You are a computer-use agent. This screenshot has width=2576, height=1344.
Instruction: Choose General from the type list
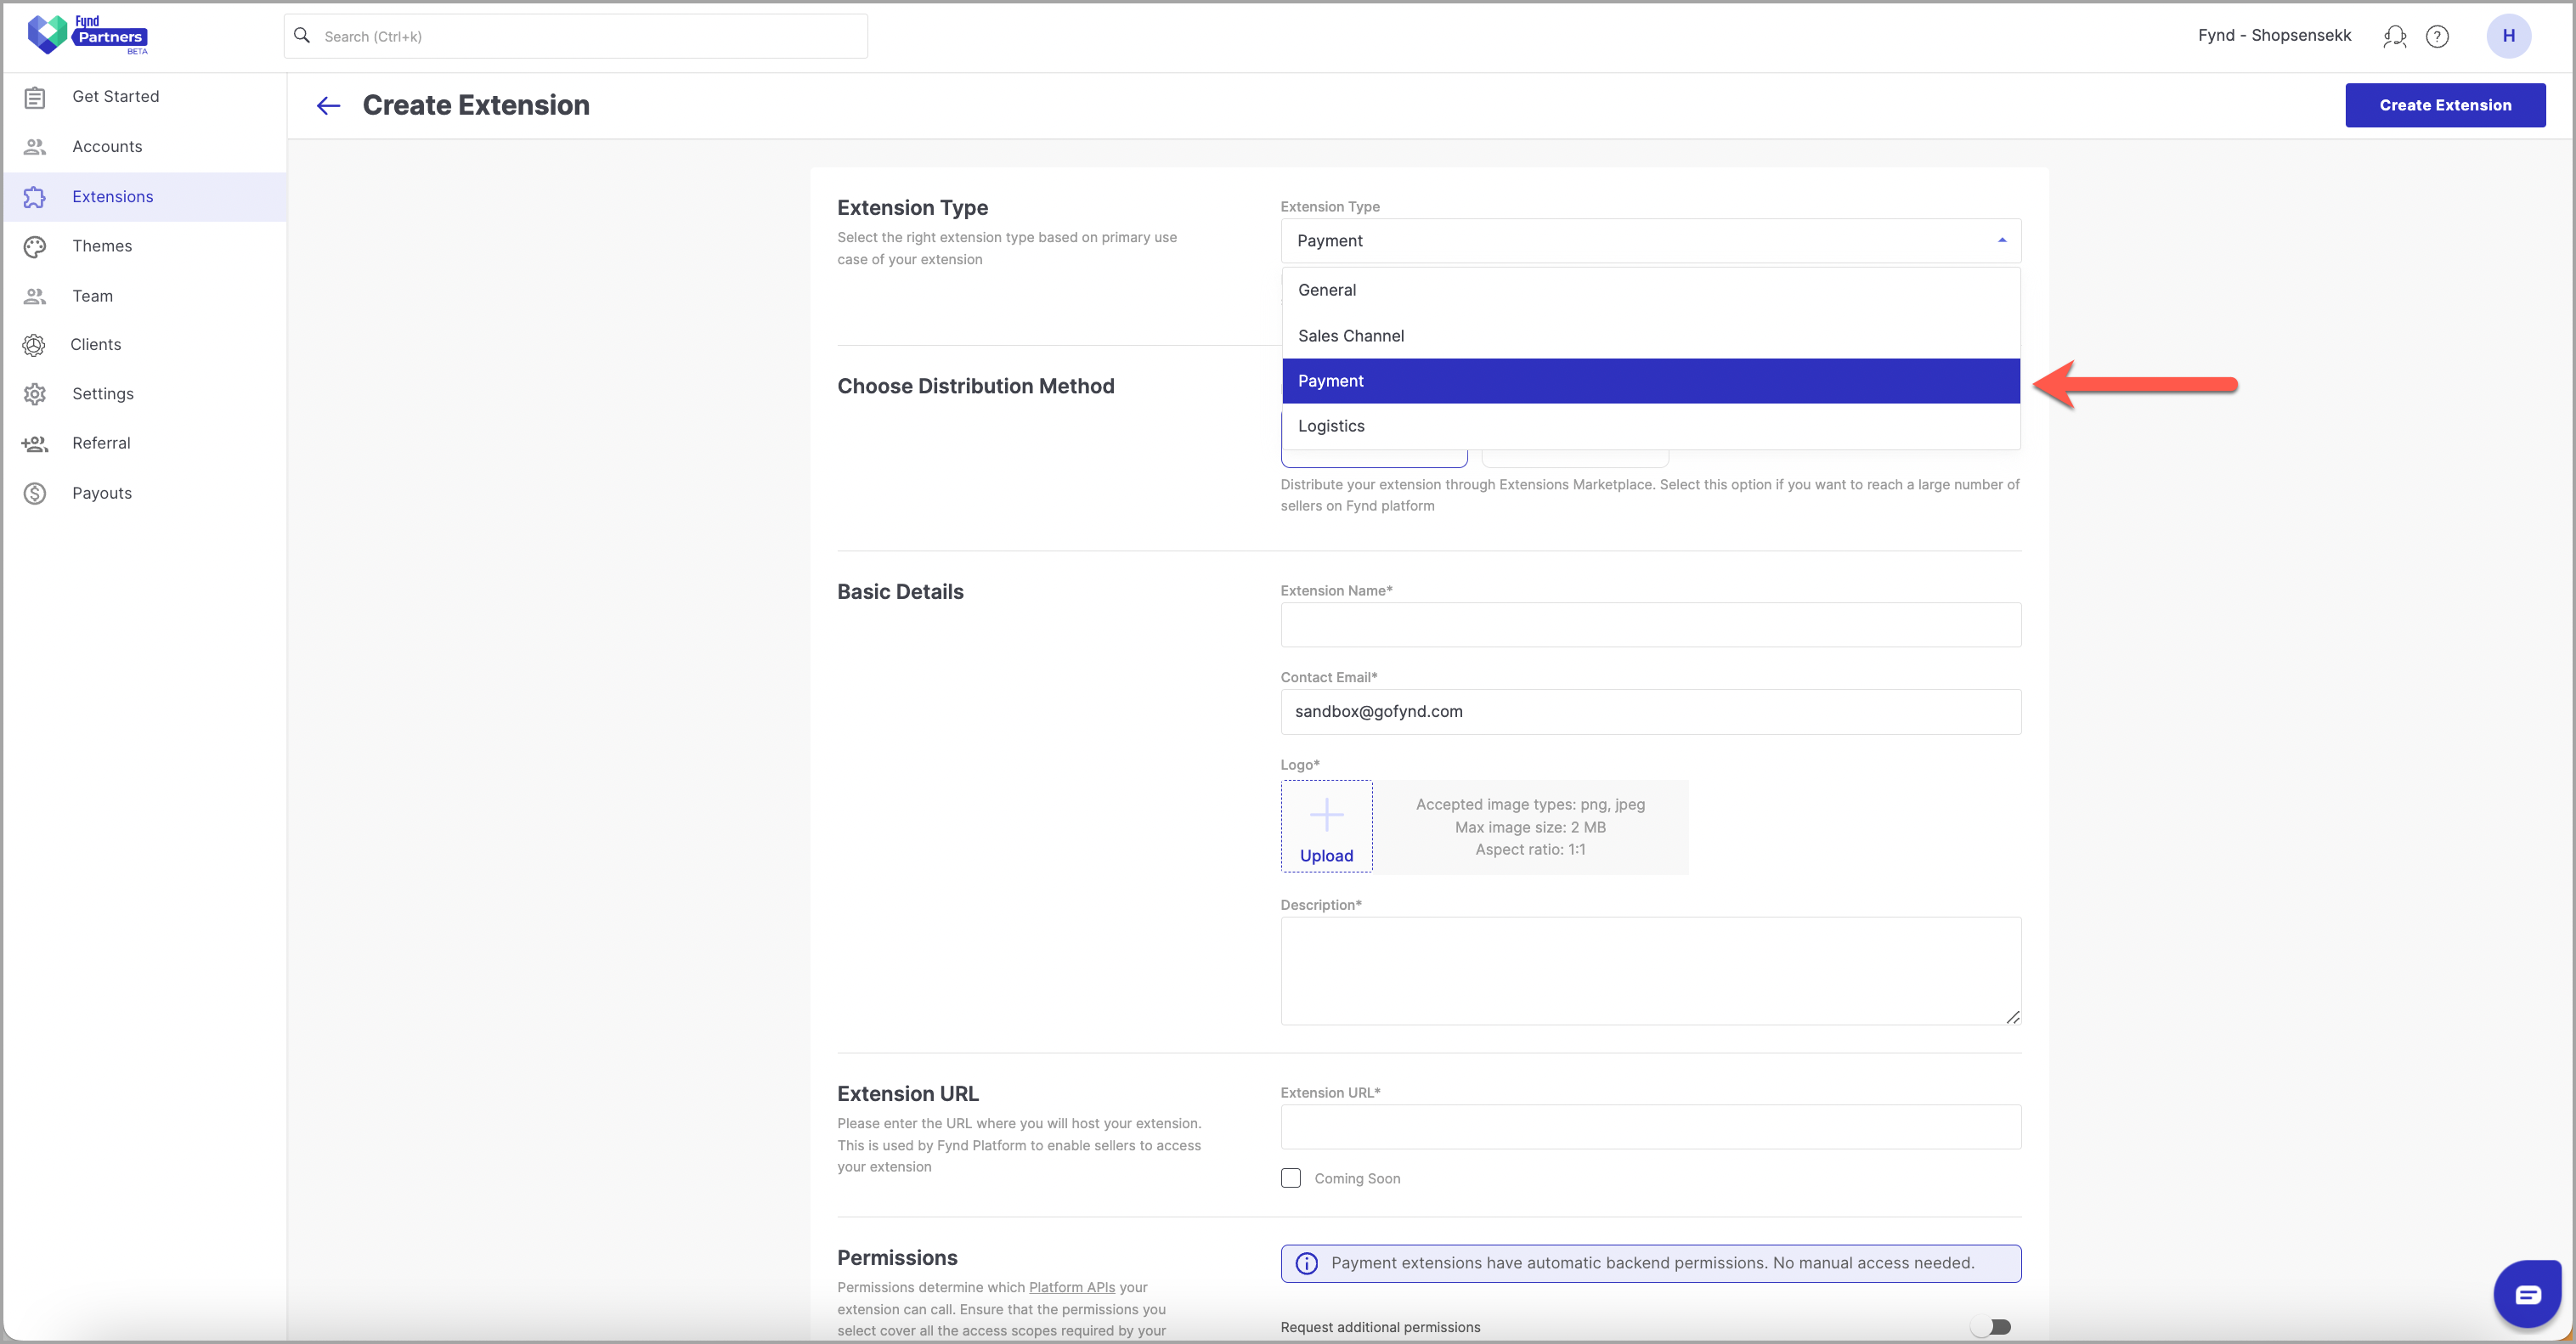(x=1650, y=290)
